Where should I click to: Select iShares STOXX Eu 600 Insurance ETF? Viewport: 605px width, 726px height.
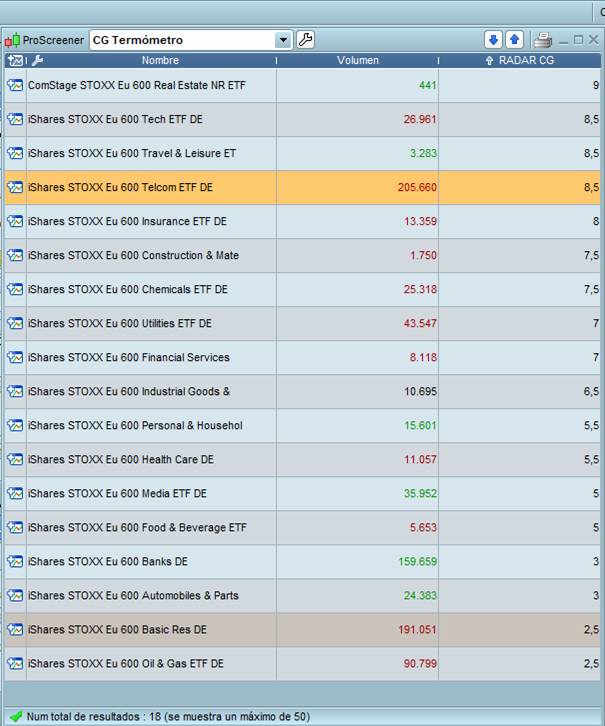coord(127,221)
